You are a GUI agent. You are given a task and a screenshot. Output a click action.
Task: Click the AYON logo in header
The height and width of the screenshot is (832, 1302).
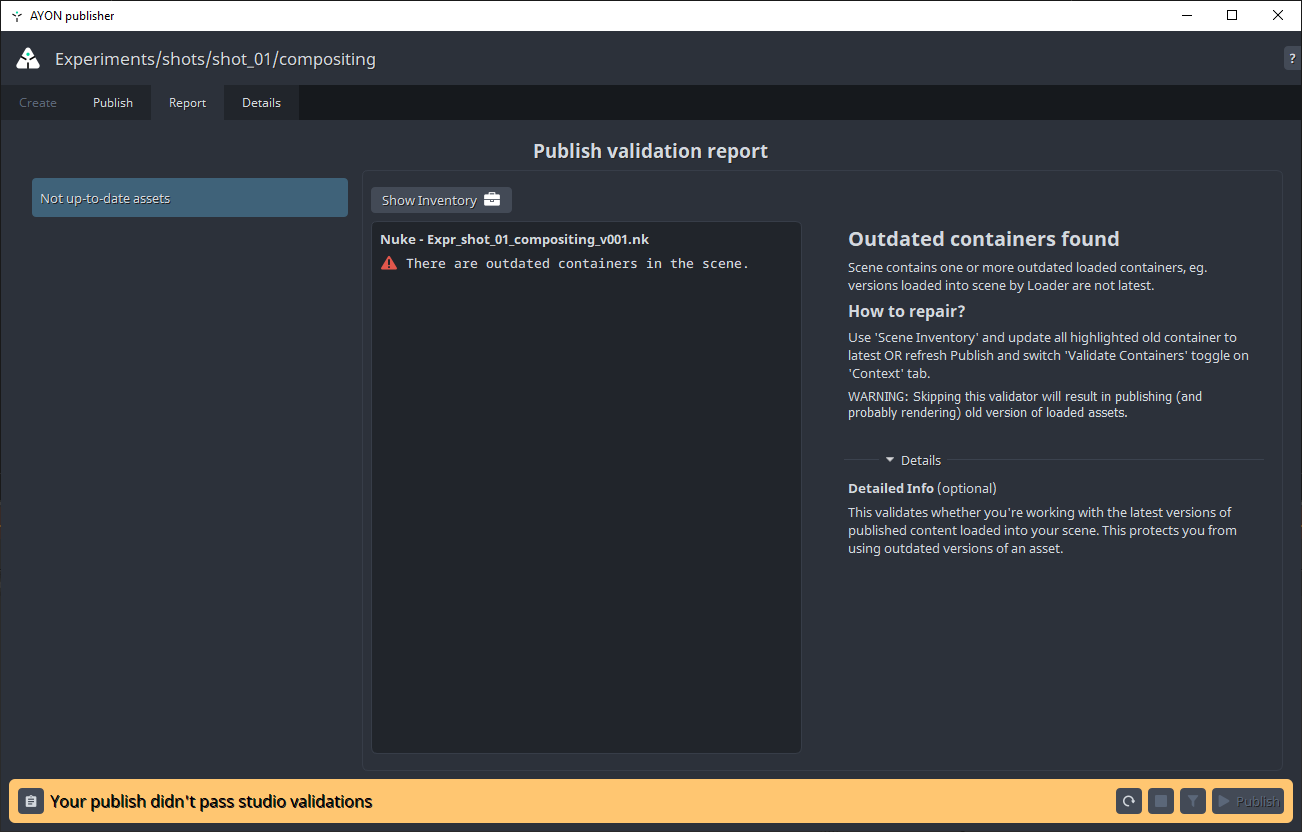(28, 59)
